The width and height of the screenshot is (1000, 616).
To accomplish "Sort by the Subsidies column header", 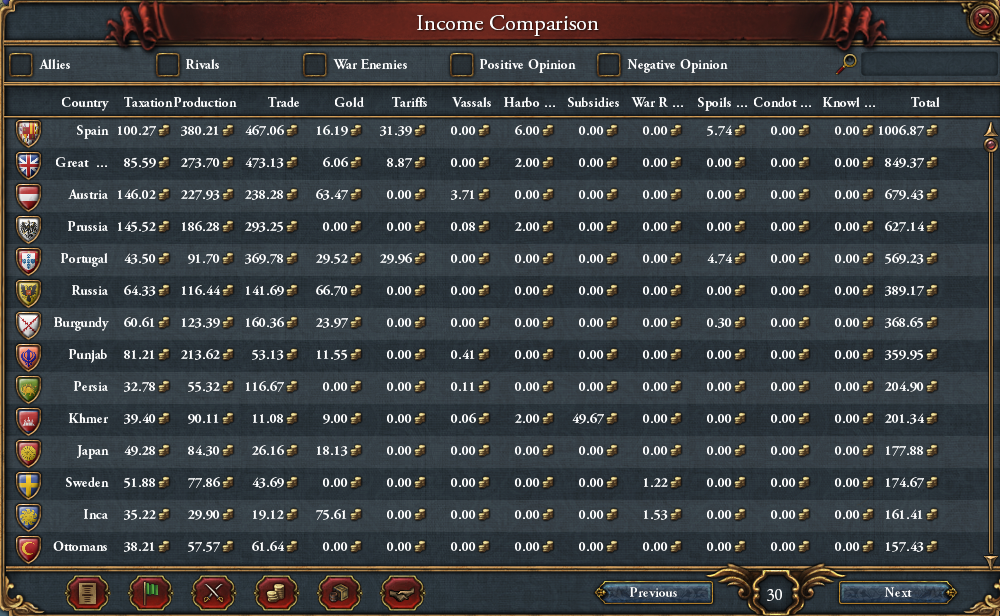I will coord(593,102).
